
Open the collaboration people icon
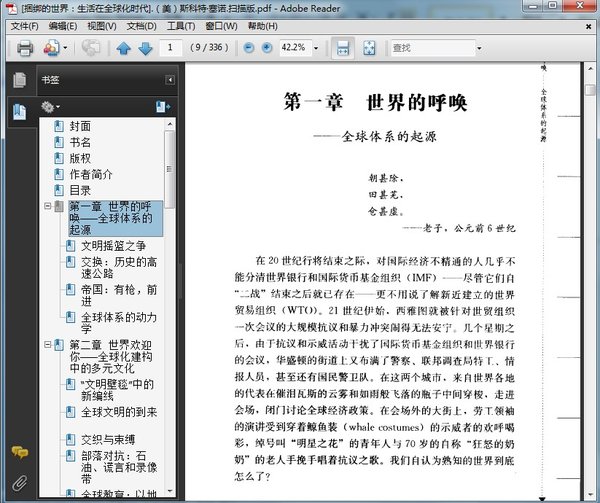point(52,48)
